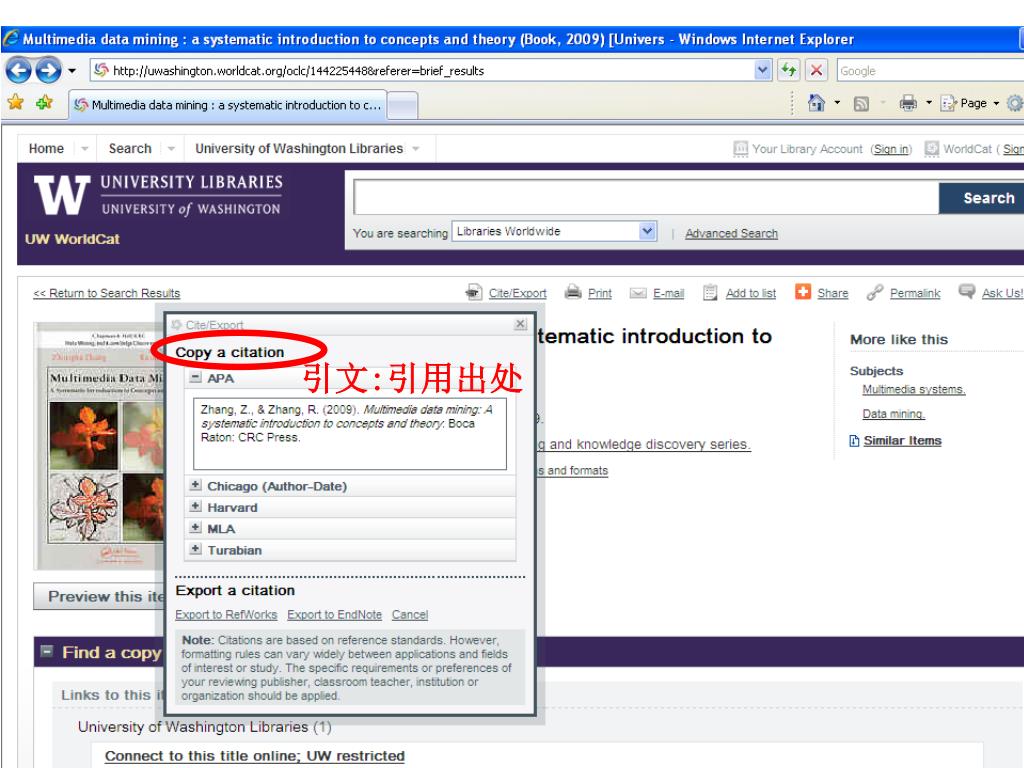The height and width of the screenshot is (768, 1024).
Task: Click the University Libraries W logo
Action: click(62, 195)
